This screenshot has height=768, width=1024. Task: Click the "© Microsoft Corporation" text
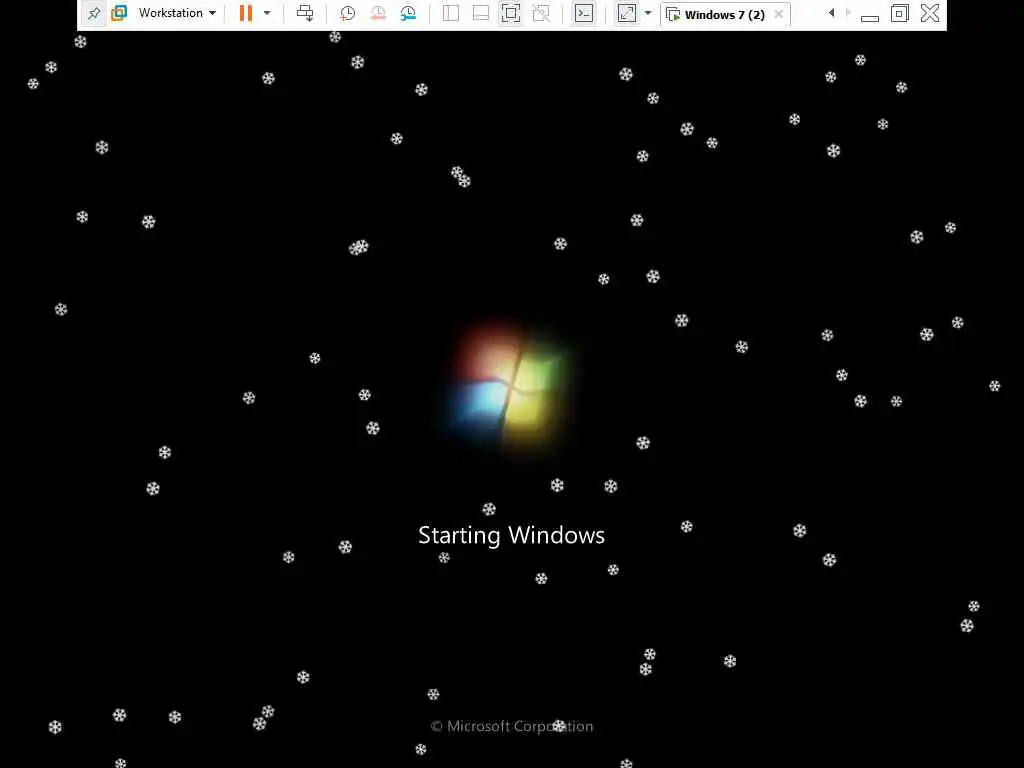(x=512, y=726)
